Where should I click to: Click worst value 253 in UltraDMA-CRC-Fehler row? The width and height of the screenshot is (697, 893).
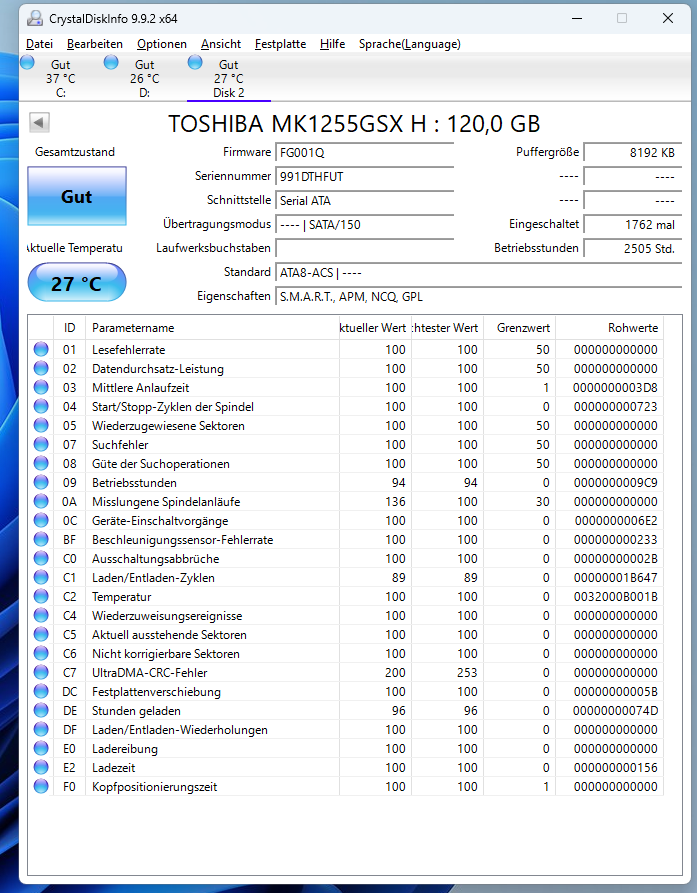coord(467,673)
